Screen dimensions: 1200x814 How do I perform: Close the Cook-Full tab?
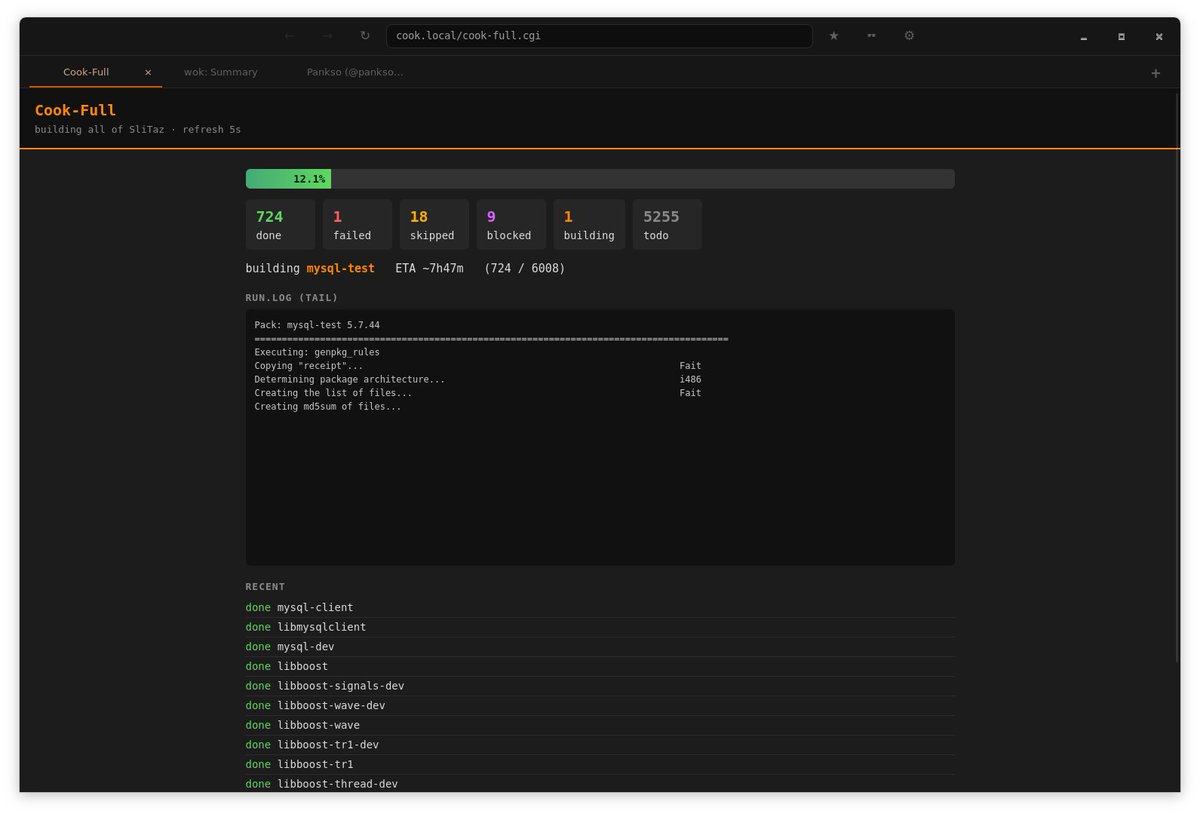[148, 72]
